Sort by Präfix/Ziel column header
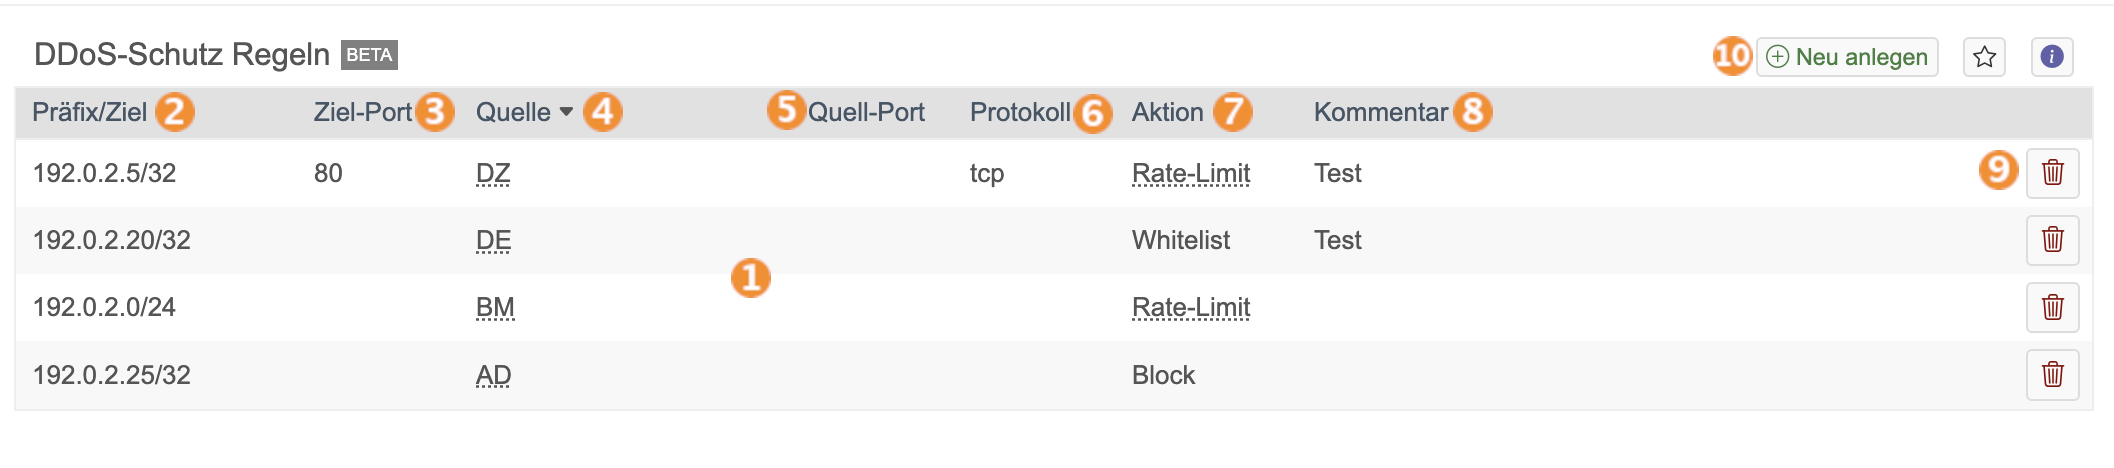Screen dimensions: 2114x468 click(90, 112)
